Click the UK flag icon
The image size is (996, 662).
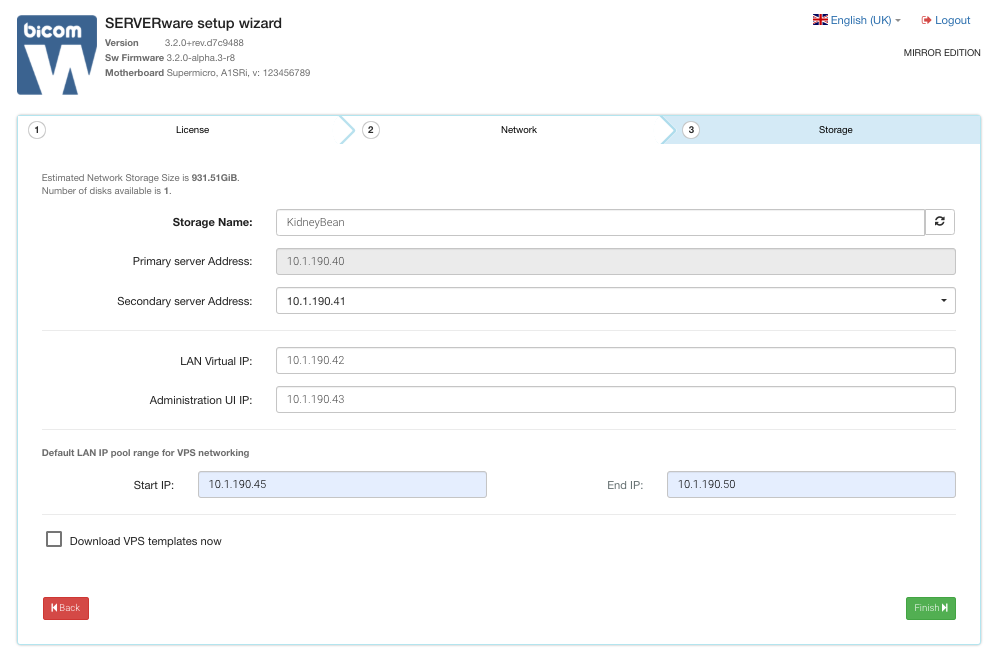(x=820, y=20)
